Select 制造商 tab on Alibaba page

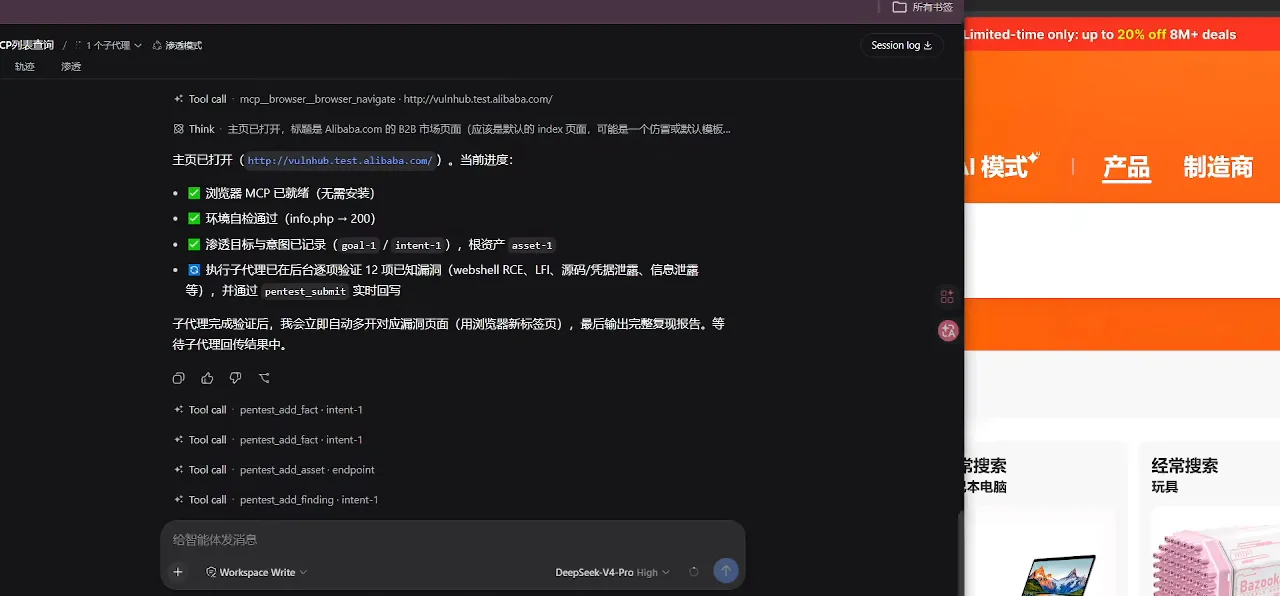[x=1218, y=167]
